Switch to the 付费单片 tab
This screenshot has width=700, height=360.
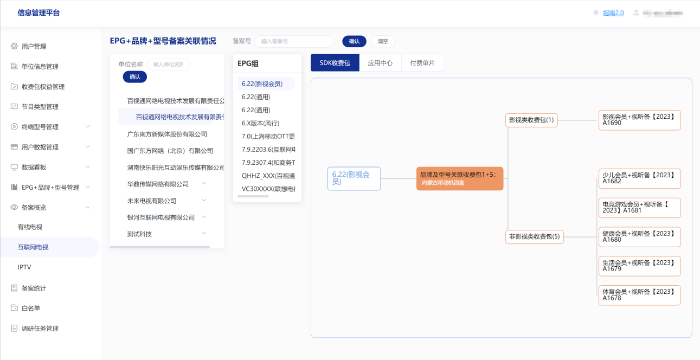pyautogui.click(x=422, y=63)
